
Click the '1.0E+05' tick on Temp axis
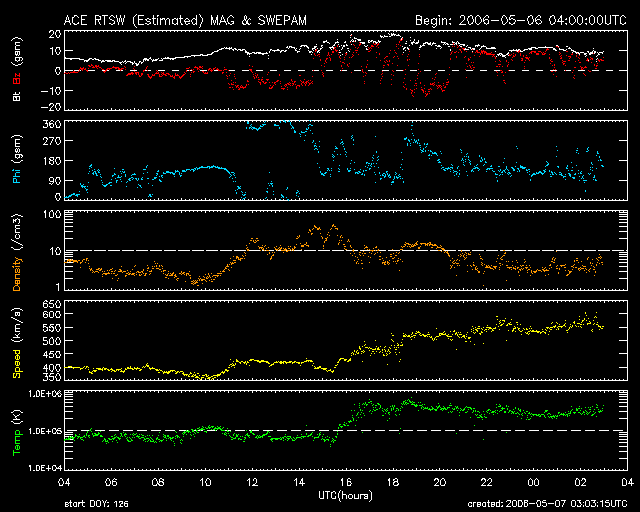coord(45,431)
